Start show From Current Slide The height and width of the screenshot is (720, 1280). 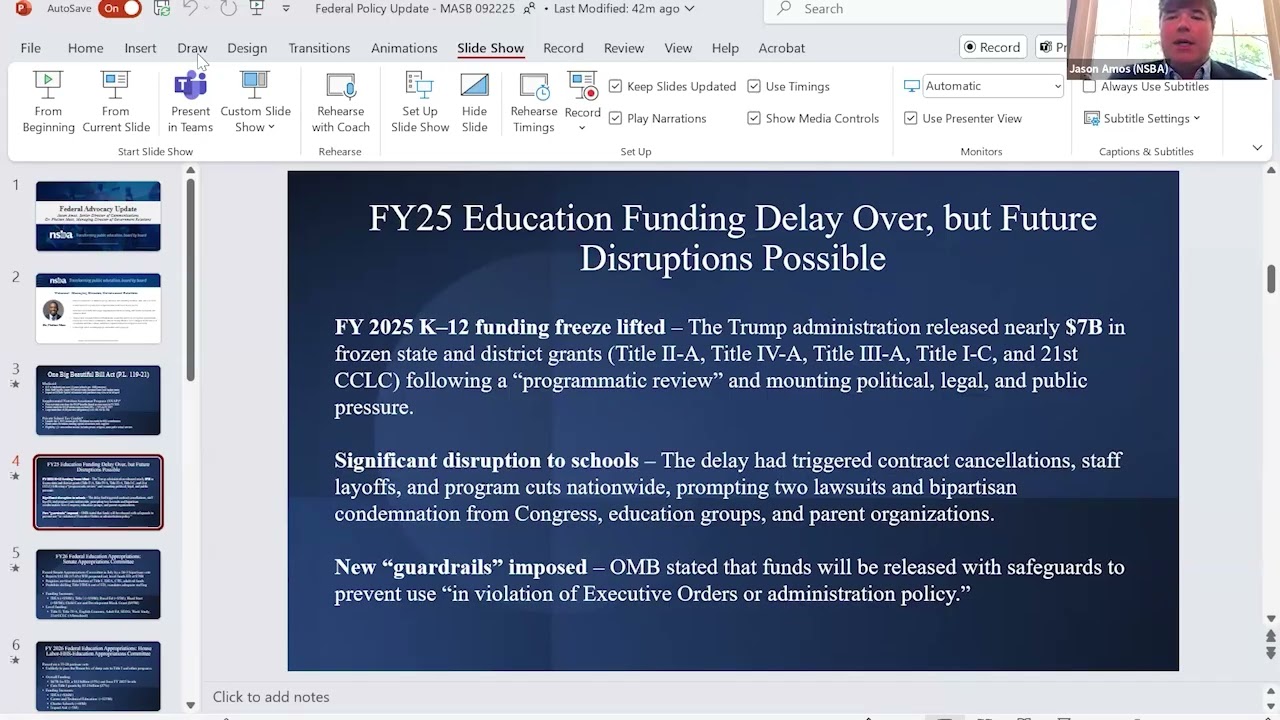tap(116, 102)
